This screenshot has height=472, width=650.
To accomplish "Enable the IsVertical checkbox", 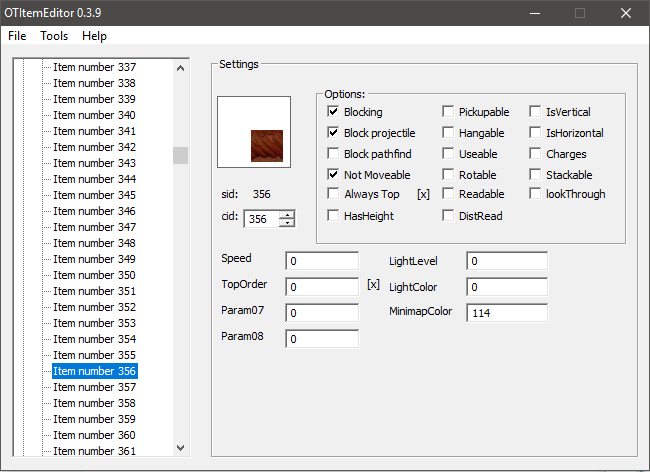I will tap(535, 111).
